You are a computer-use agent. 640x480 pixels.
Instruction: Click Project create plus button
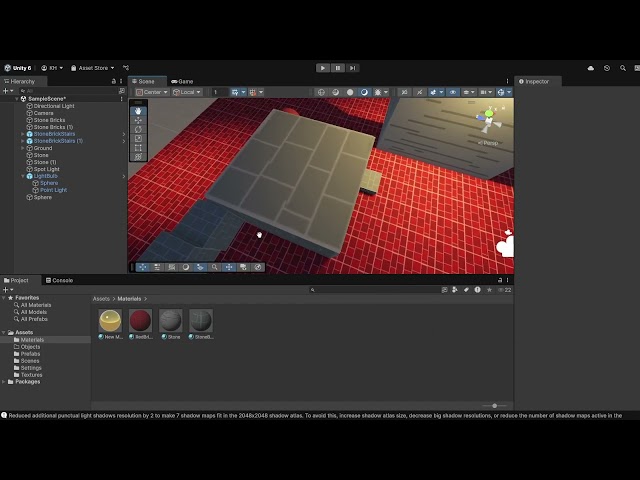pyautogui.click(x=8, y=290)
